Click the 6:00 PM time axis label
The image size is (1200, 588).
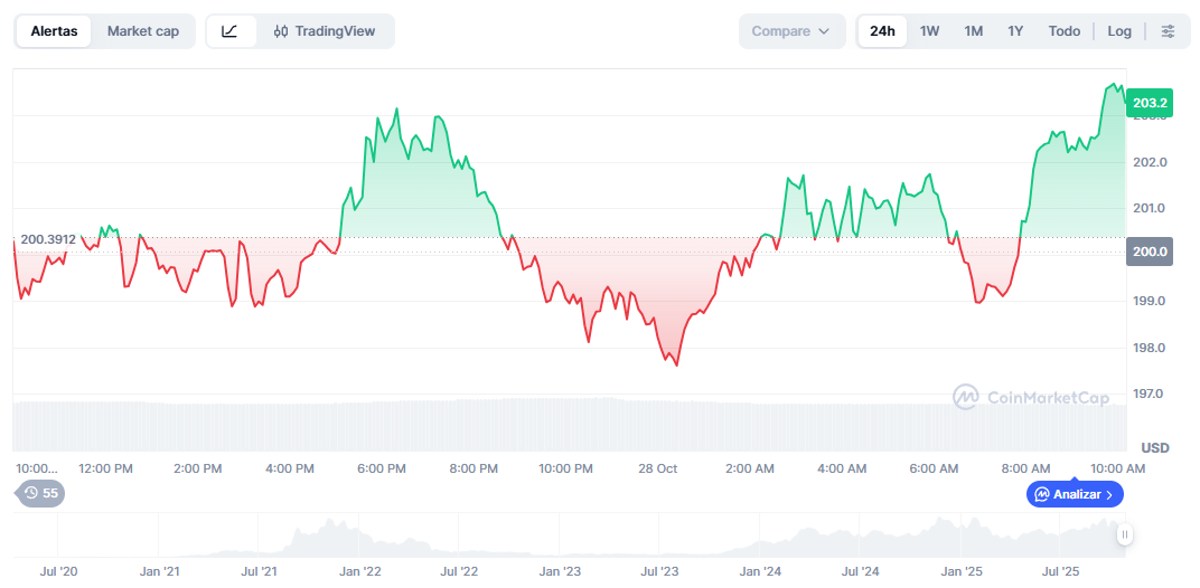382,468
